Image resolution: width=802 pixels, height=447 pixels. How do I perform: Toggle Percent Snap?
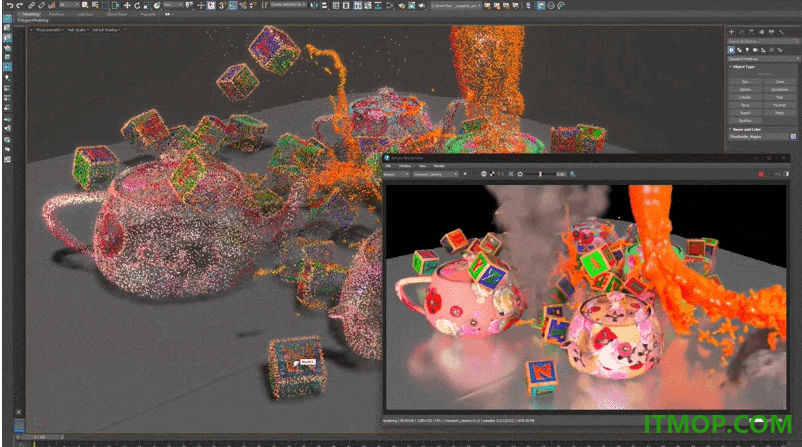coord(243,5)
